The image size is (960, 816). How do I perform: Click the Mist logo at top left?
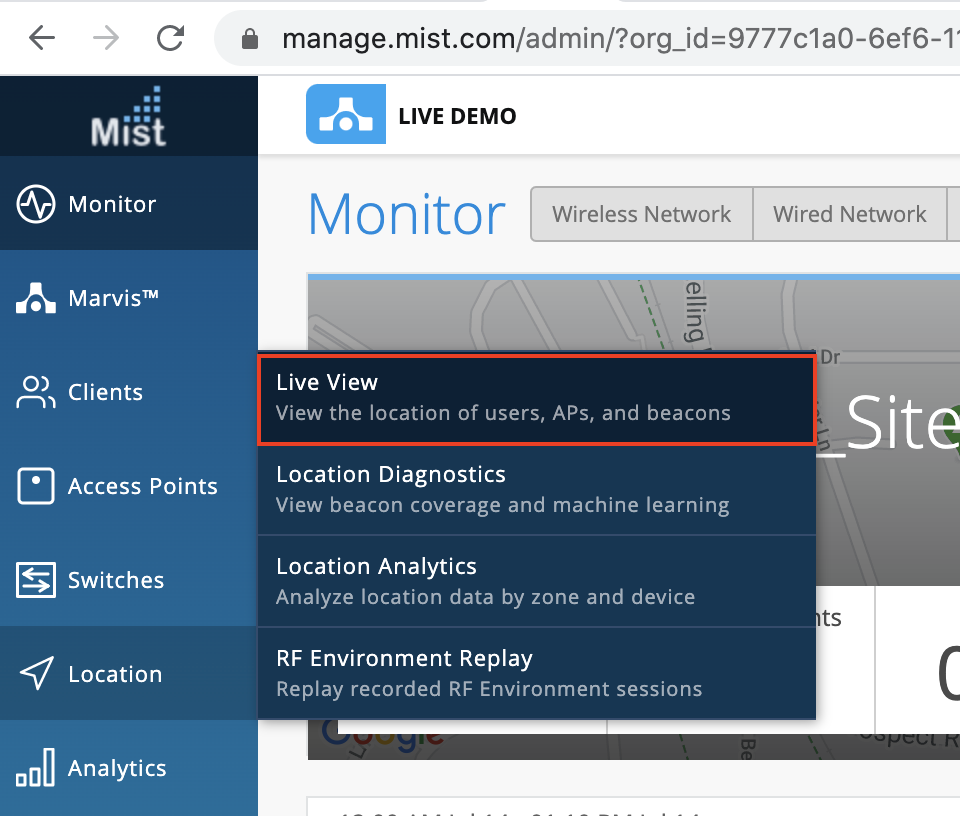(x=128, y=117)
